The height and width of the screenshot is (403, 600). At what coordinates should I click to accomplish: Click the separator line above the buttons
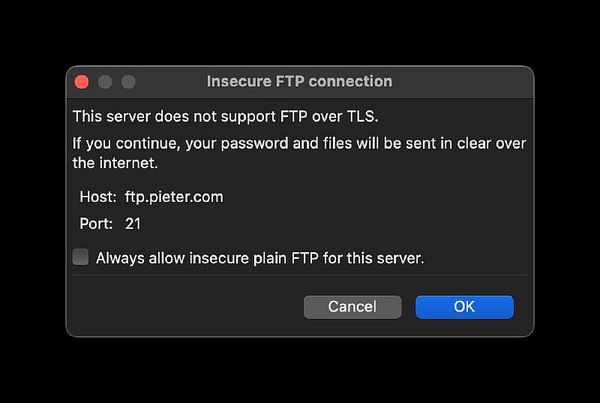(300, 275)
